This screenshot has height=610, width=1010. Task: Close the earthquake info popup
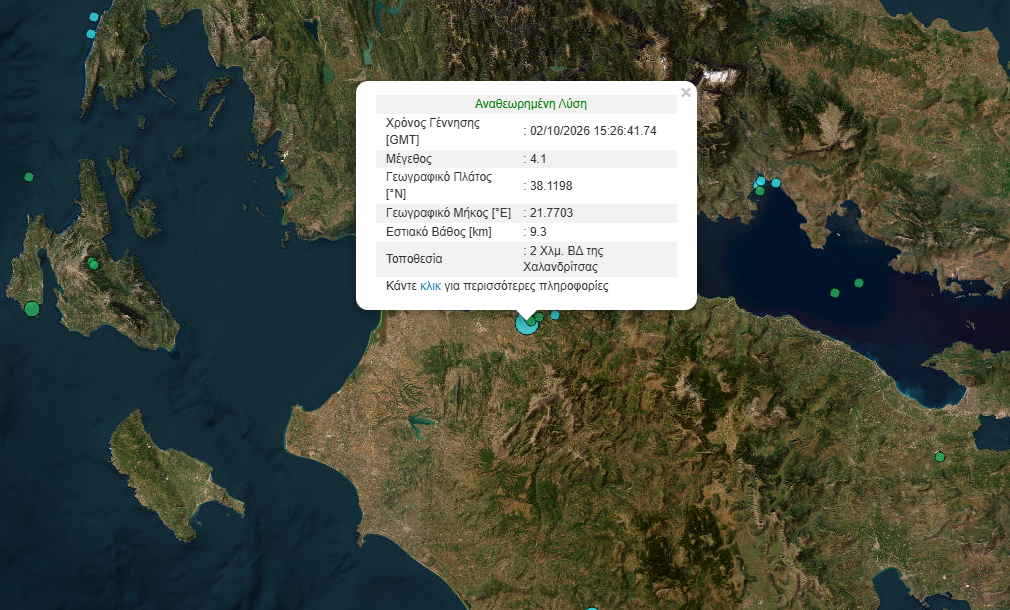point(685,93)
